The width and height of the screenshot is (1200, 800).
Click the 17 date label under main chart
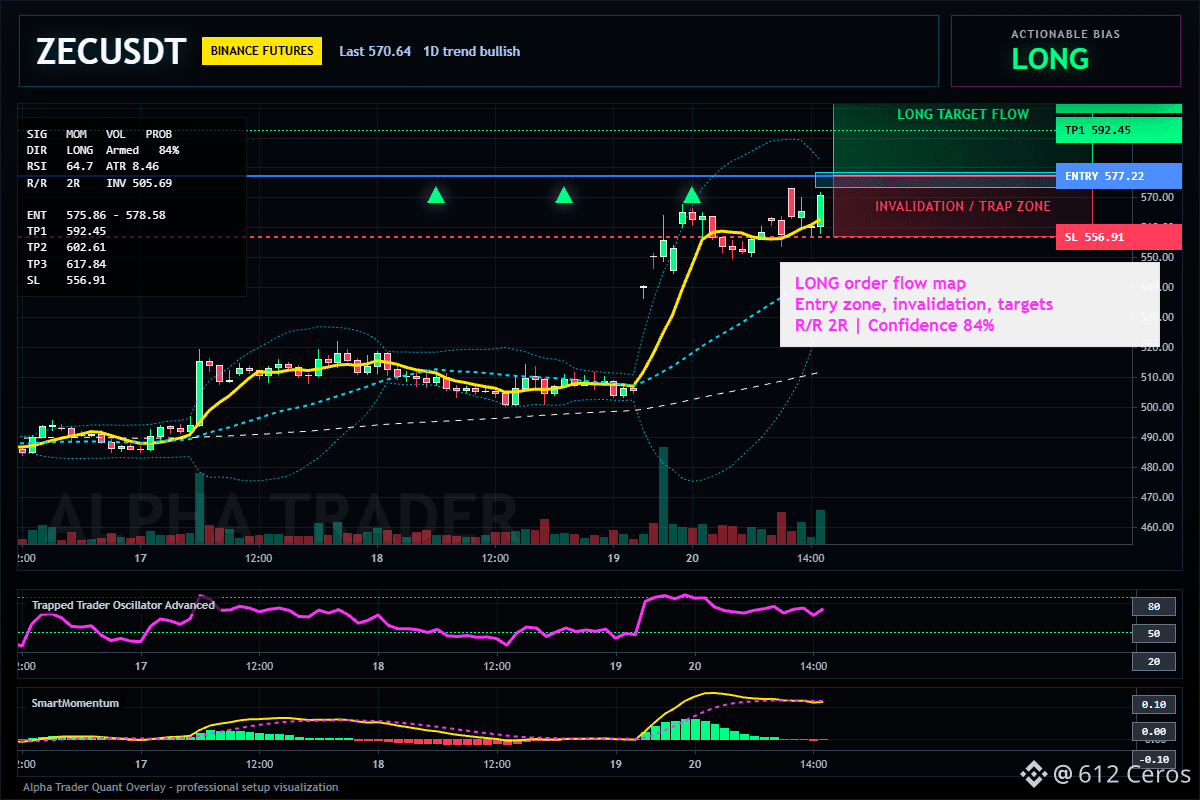[141, 557]
